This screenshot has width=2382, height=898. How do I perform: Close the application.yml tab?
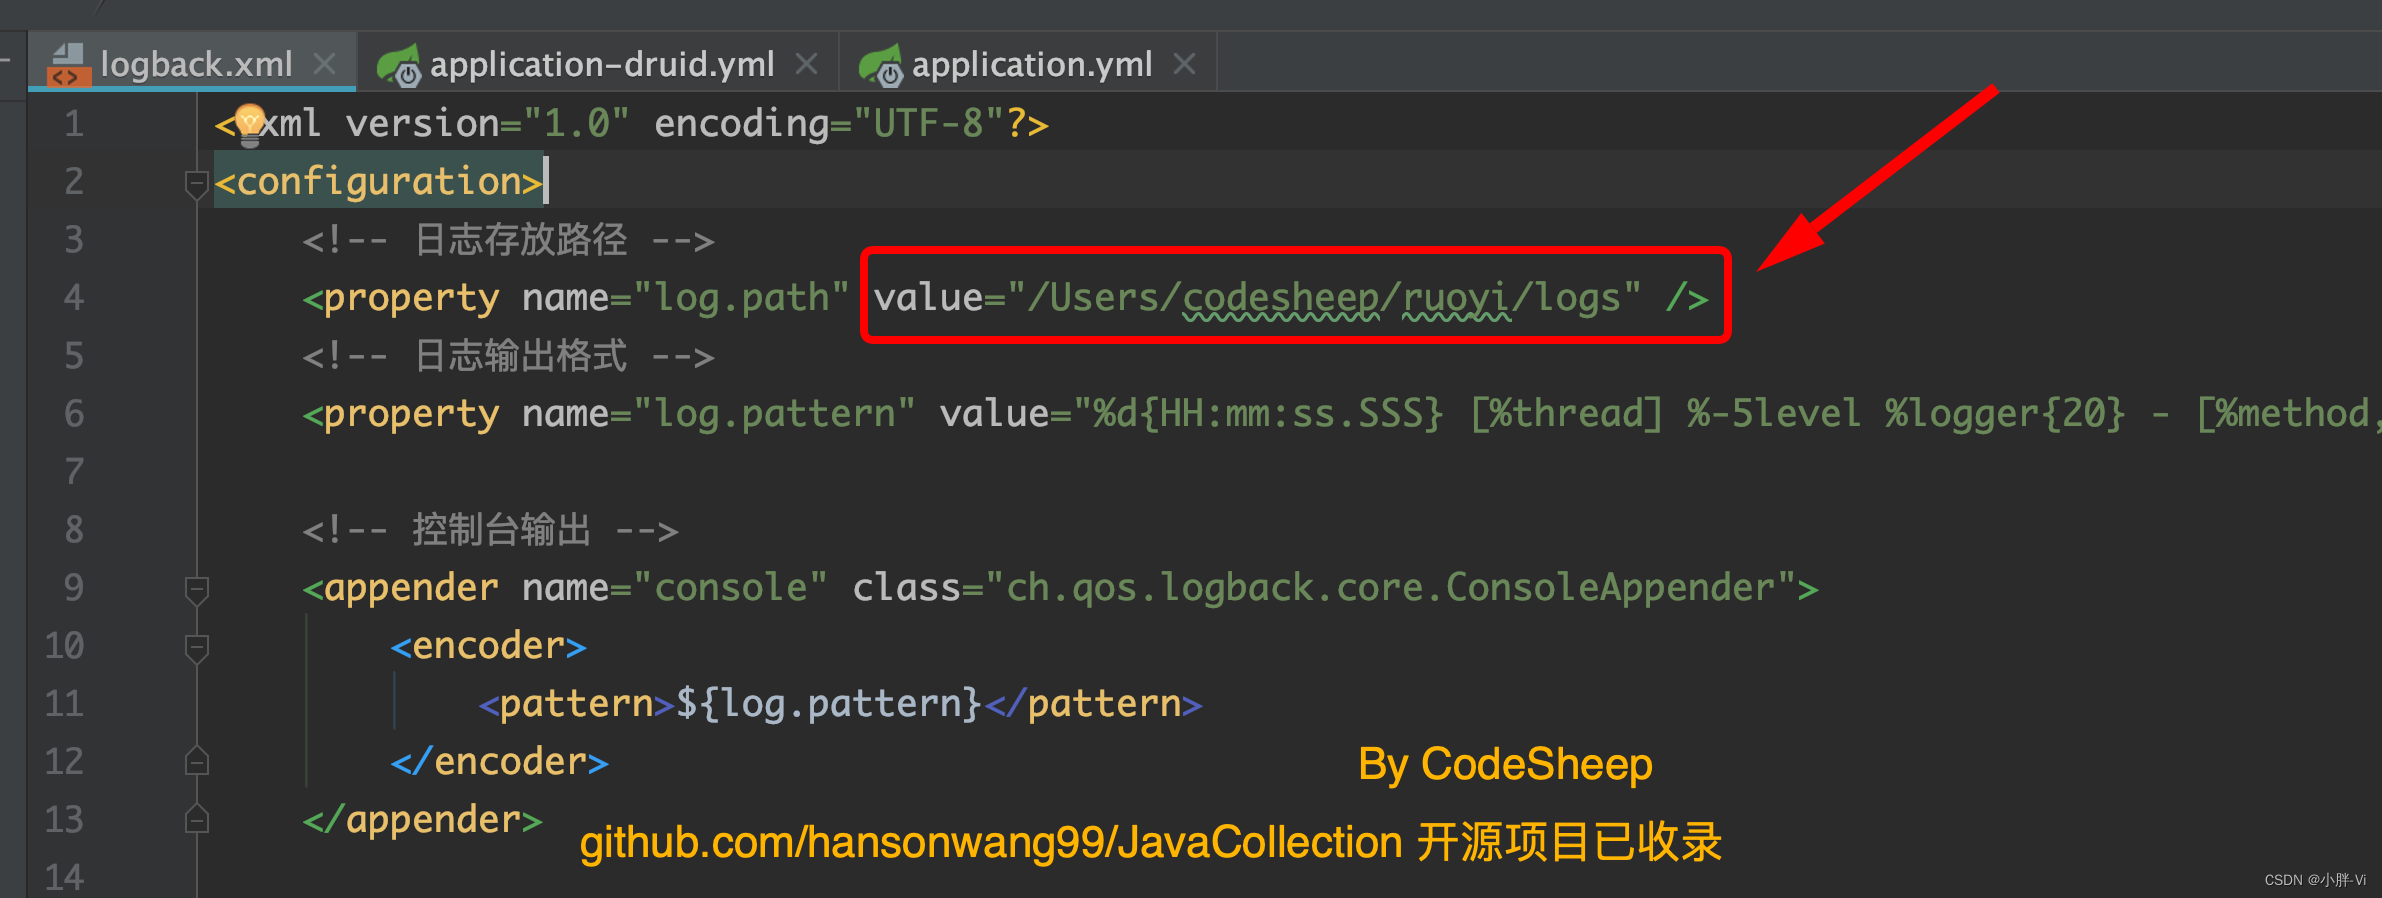point(1184,64)
